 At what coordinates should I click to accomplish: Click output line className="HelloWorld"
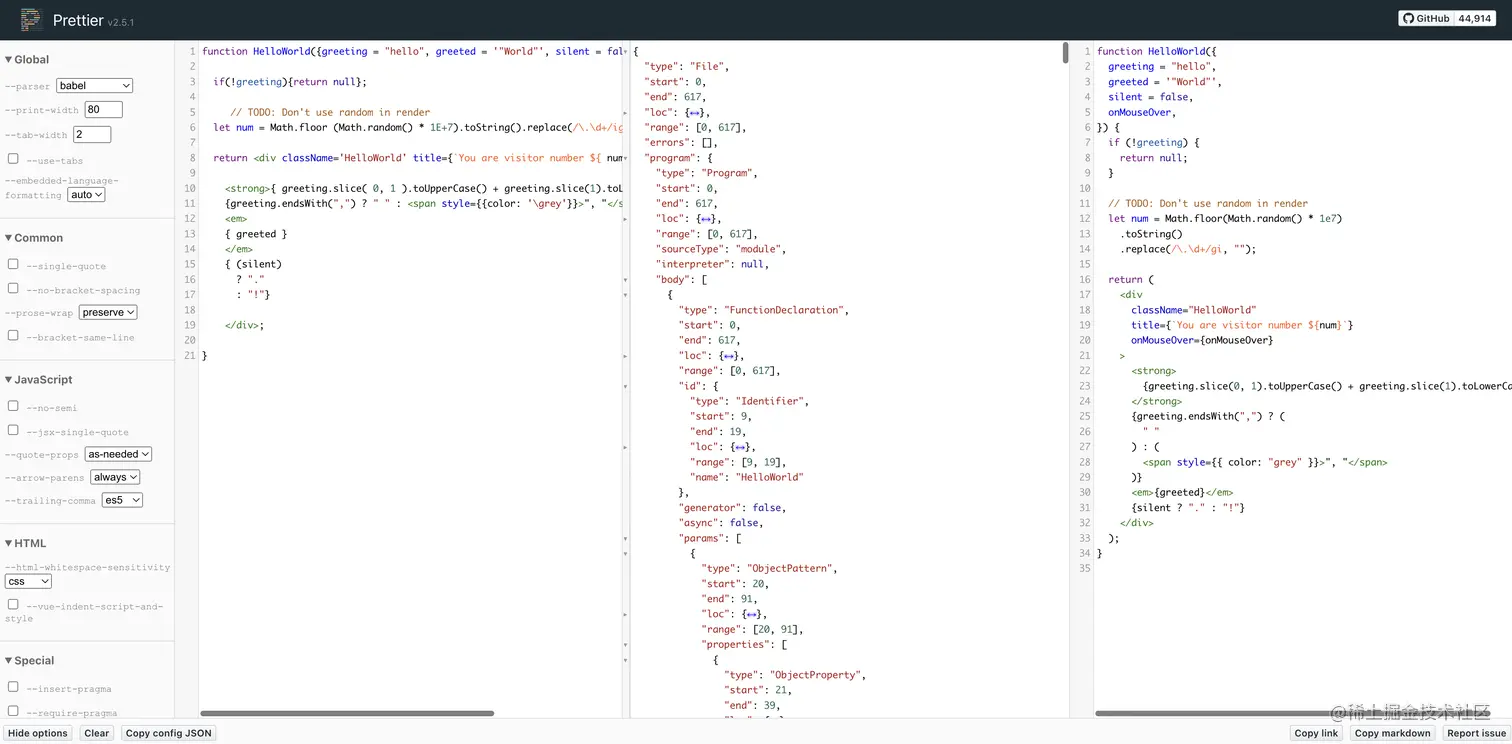tap(1193, 310)
